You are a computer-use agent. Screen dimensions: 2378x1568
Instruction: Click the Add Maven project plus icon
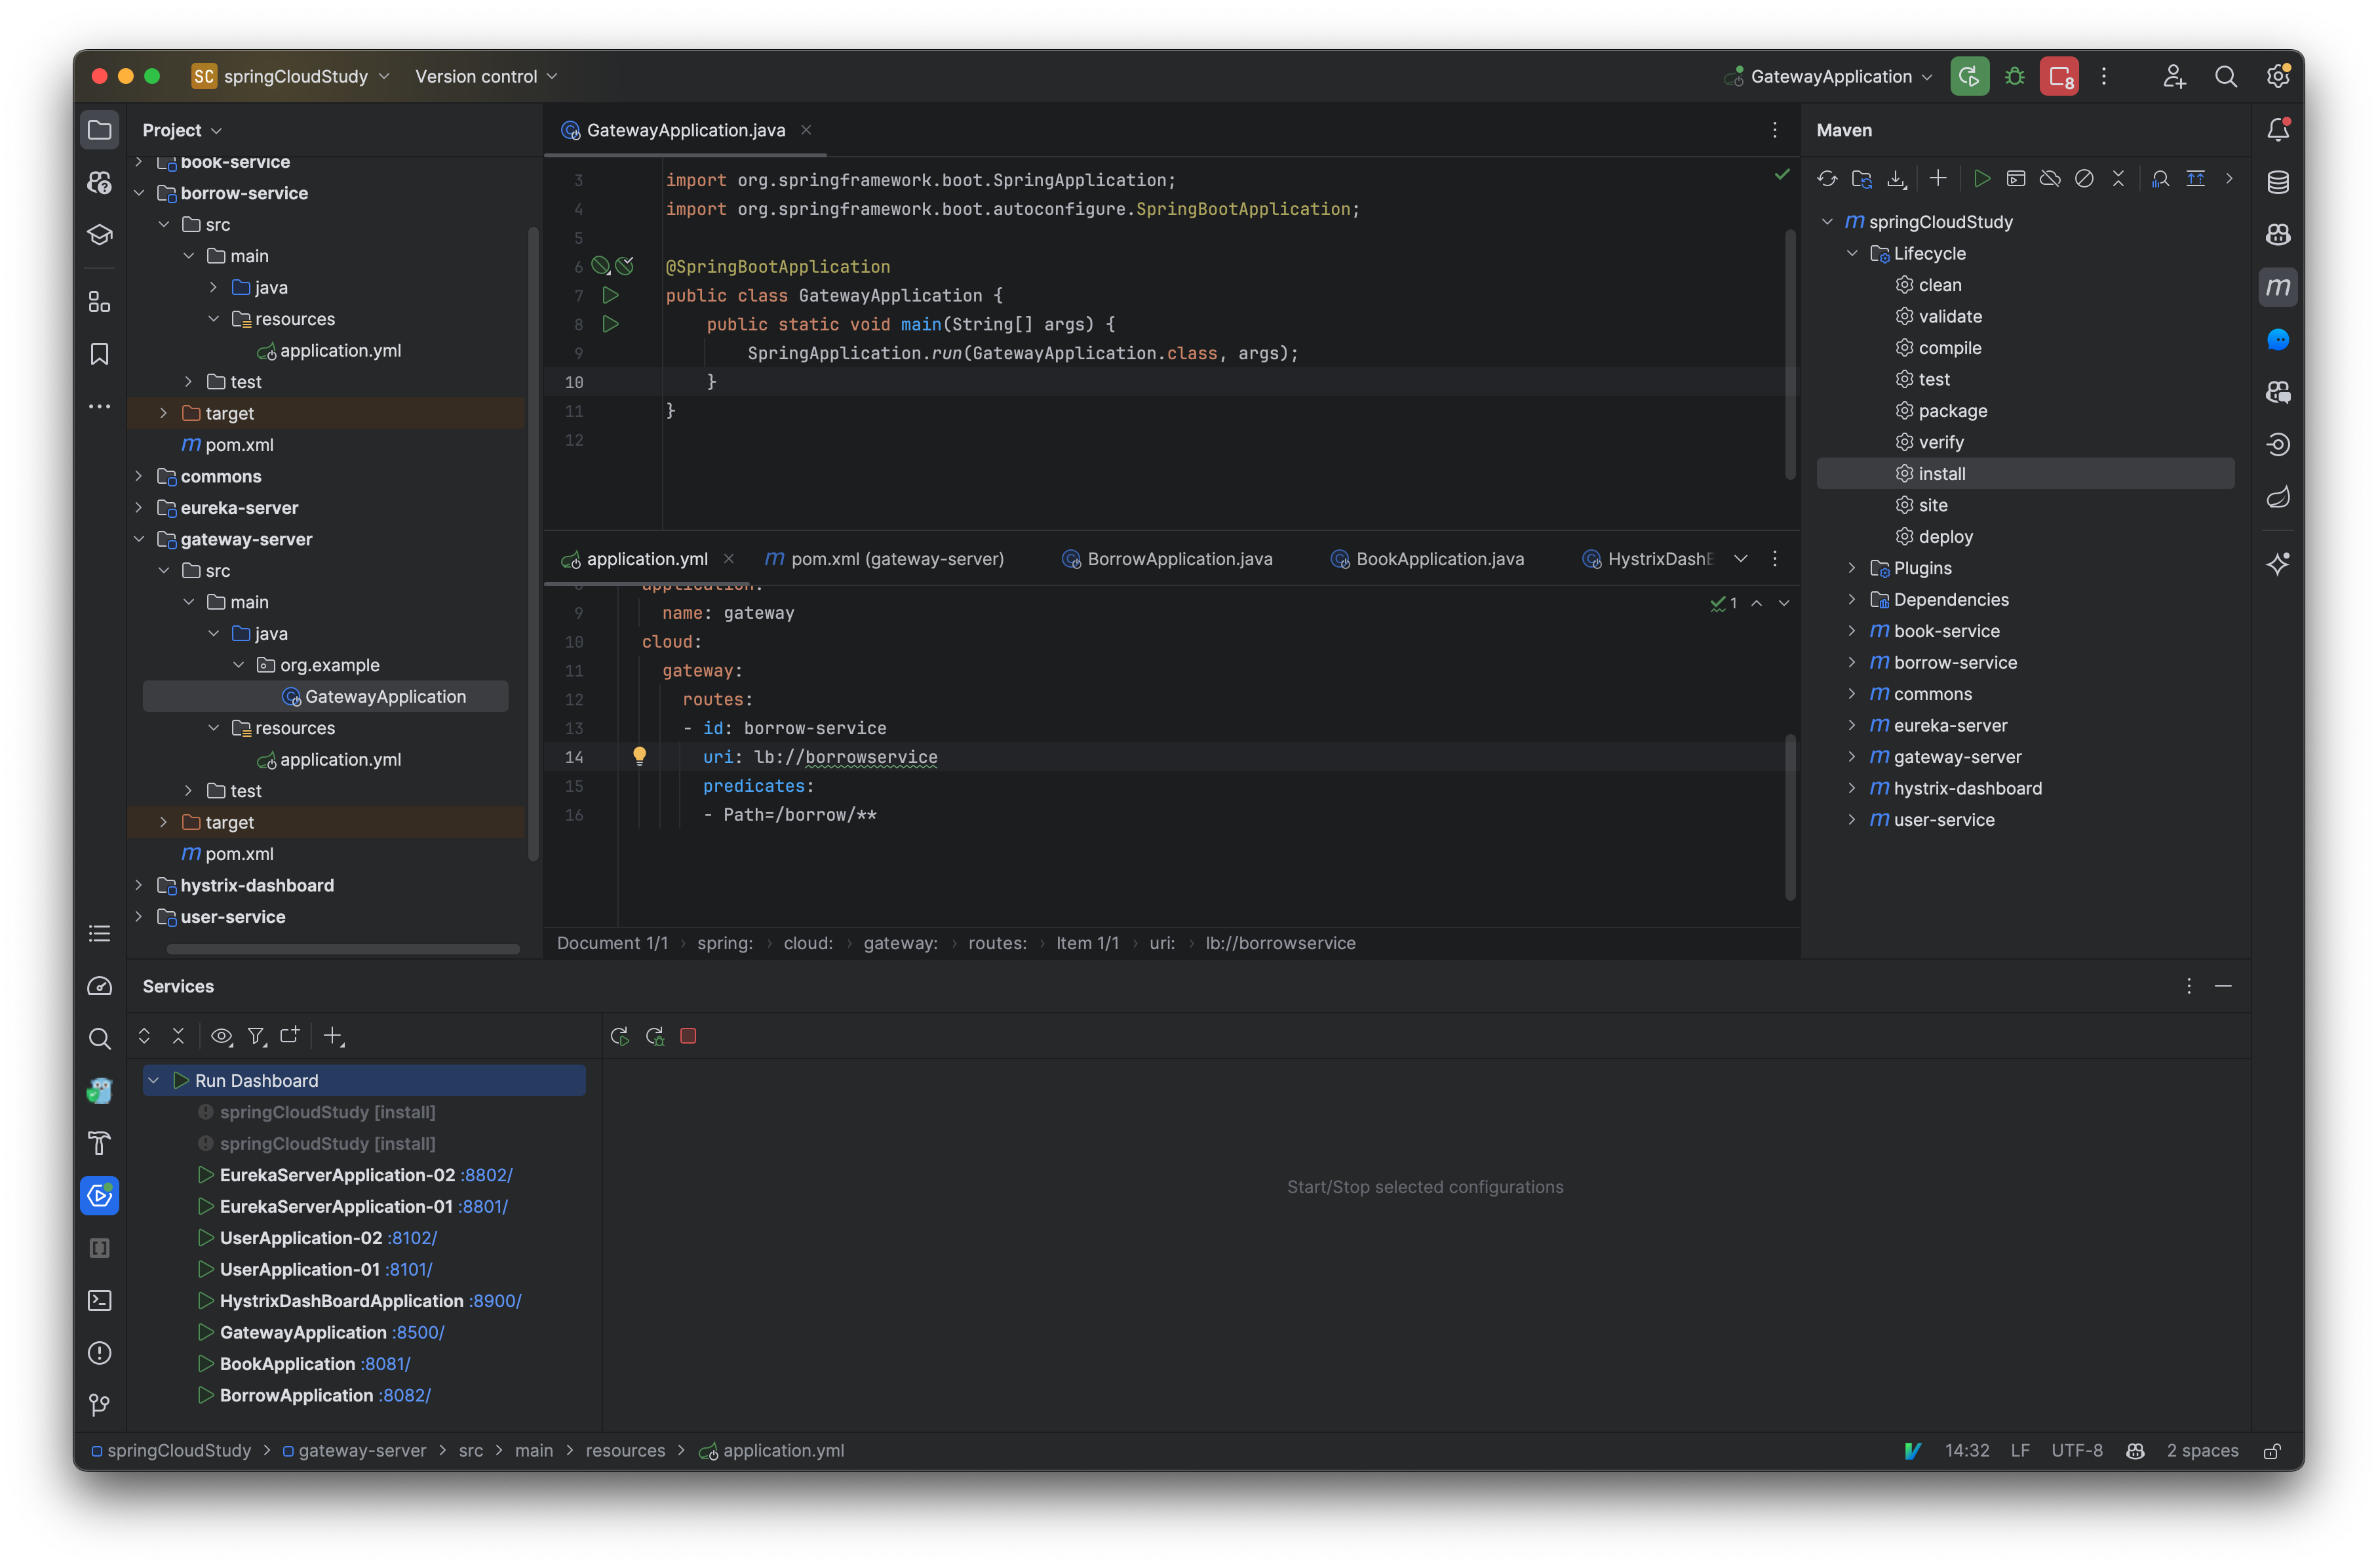(x=1938, y=179)
